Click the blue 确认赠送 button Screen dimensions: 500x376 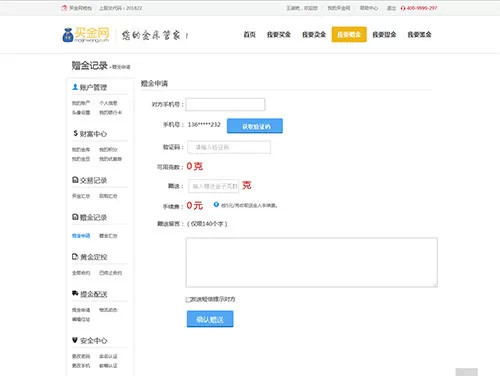(x=210, y=319)
